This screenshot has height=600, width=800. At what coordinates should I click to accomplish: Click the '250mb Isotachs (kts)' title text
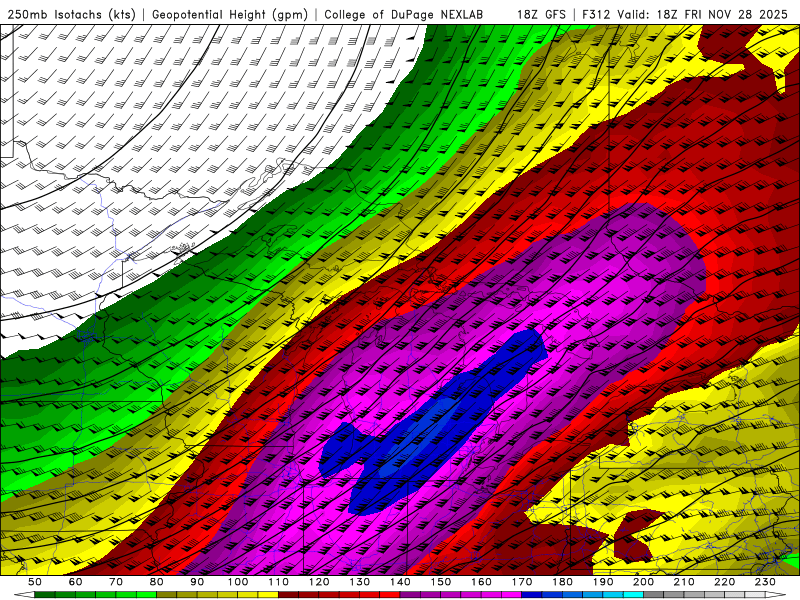71,14
